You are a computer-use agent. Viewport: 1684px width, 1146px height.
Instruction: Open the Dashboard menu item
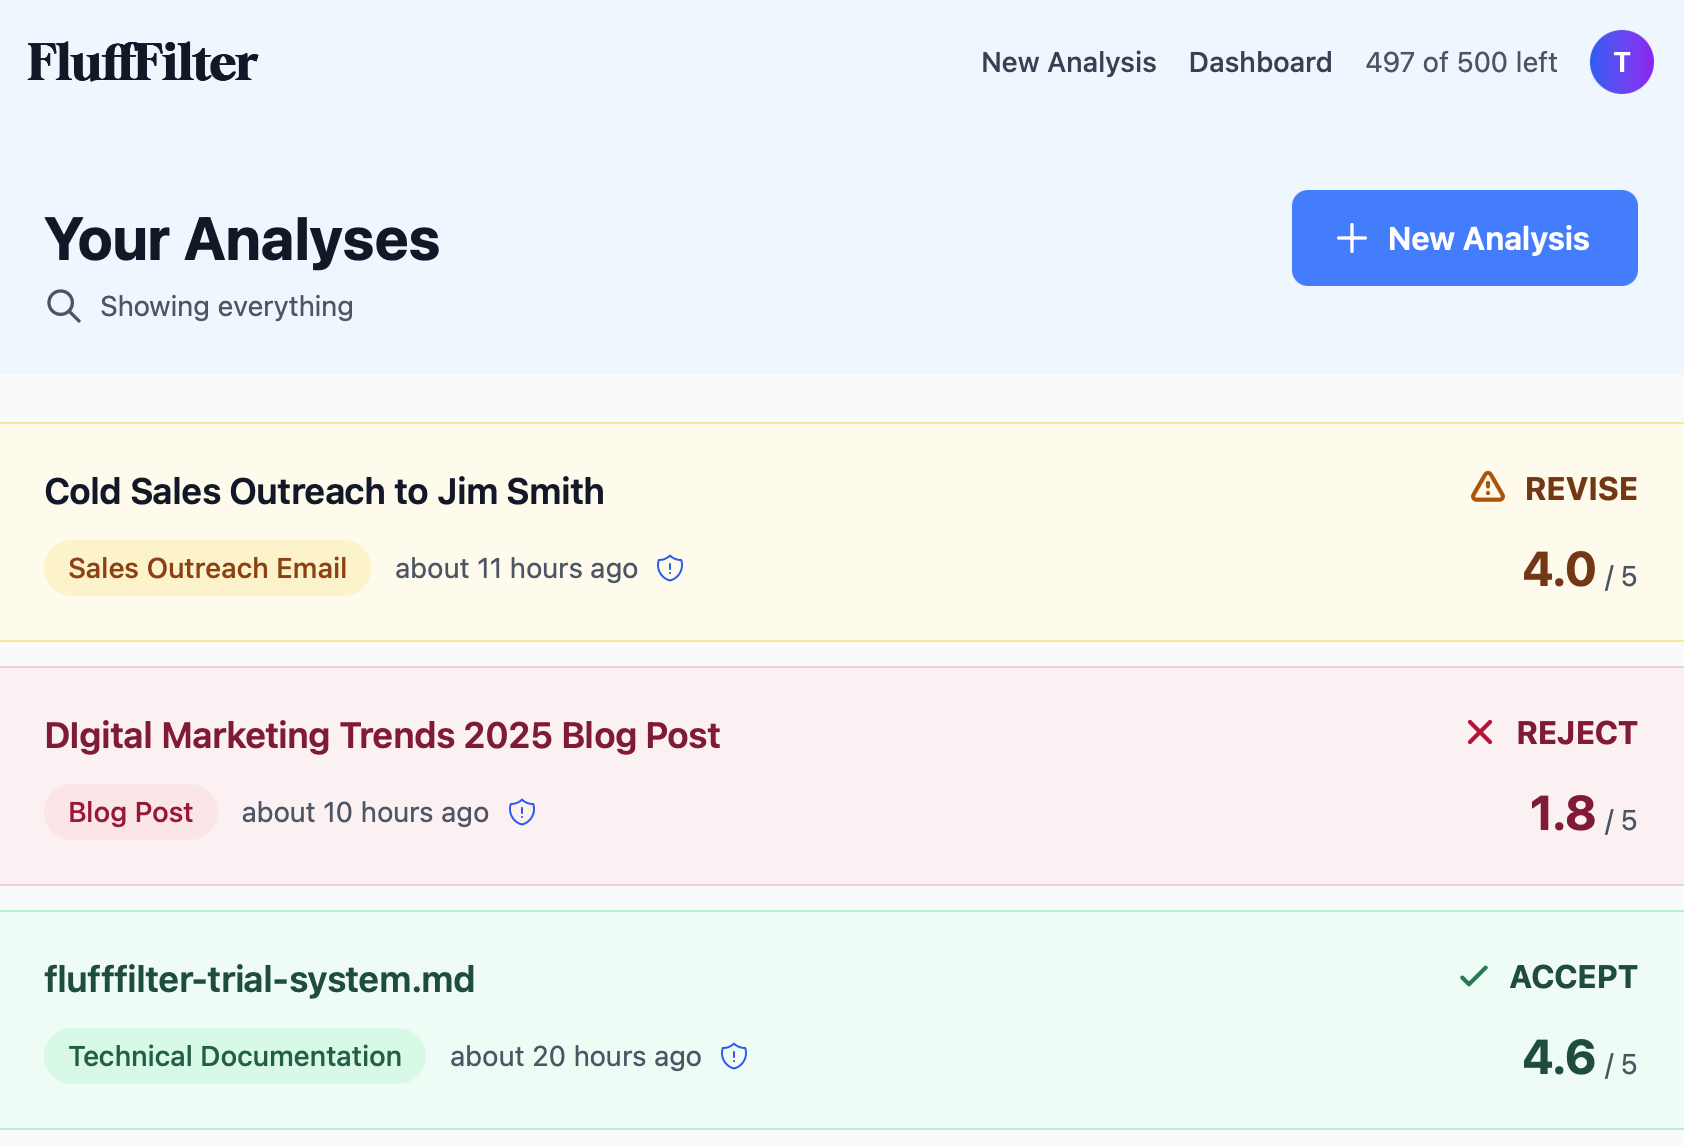[1259, 62]
